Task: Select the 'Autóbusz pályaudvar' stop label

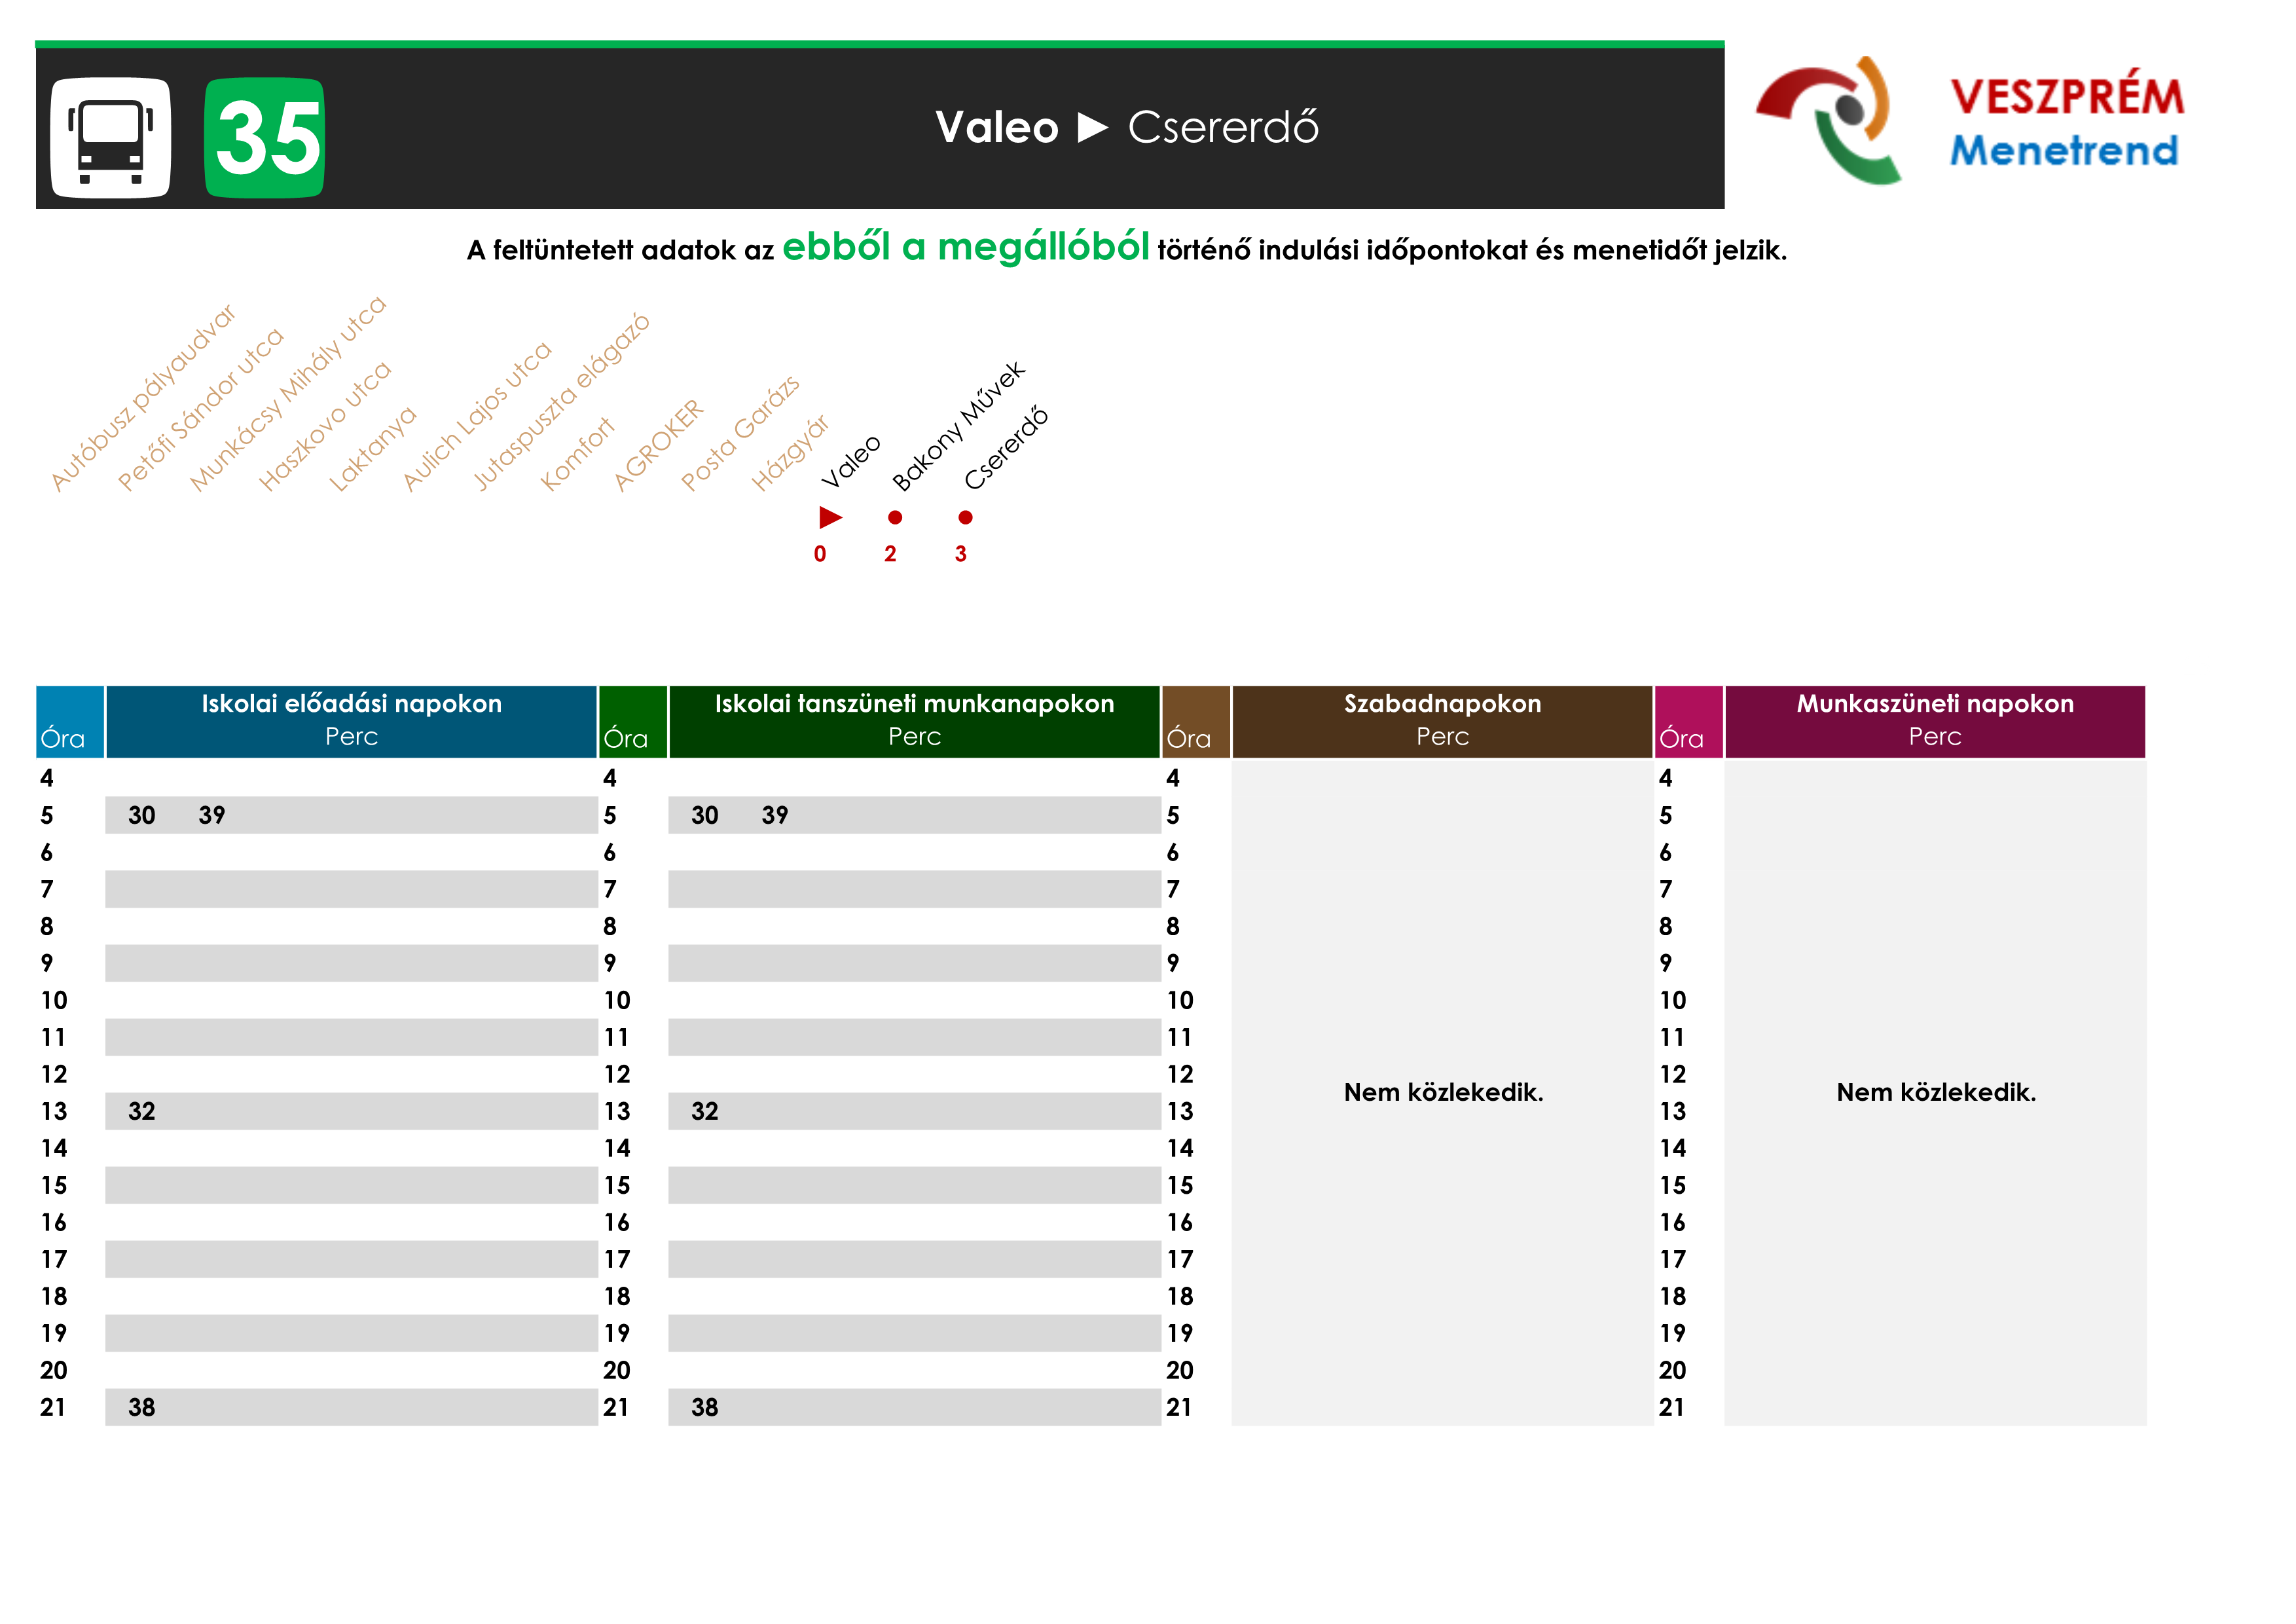Action: [x=143, y=397]
